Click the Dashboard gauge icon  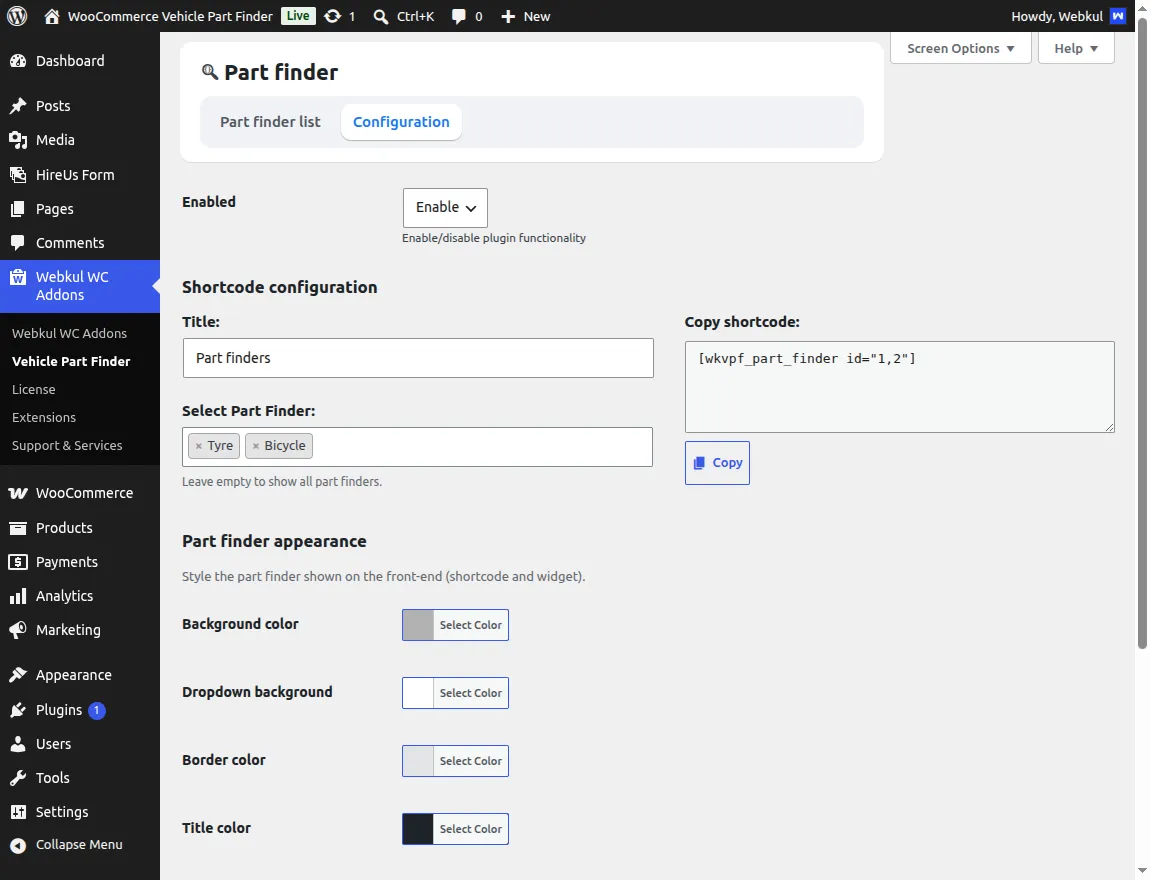[x=18, y=61]
